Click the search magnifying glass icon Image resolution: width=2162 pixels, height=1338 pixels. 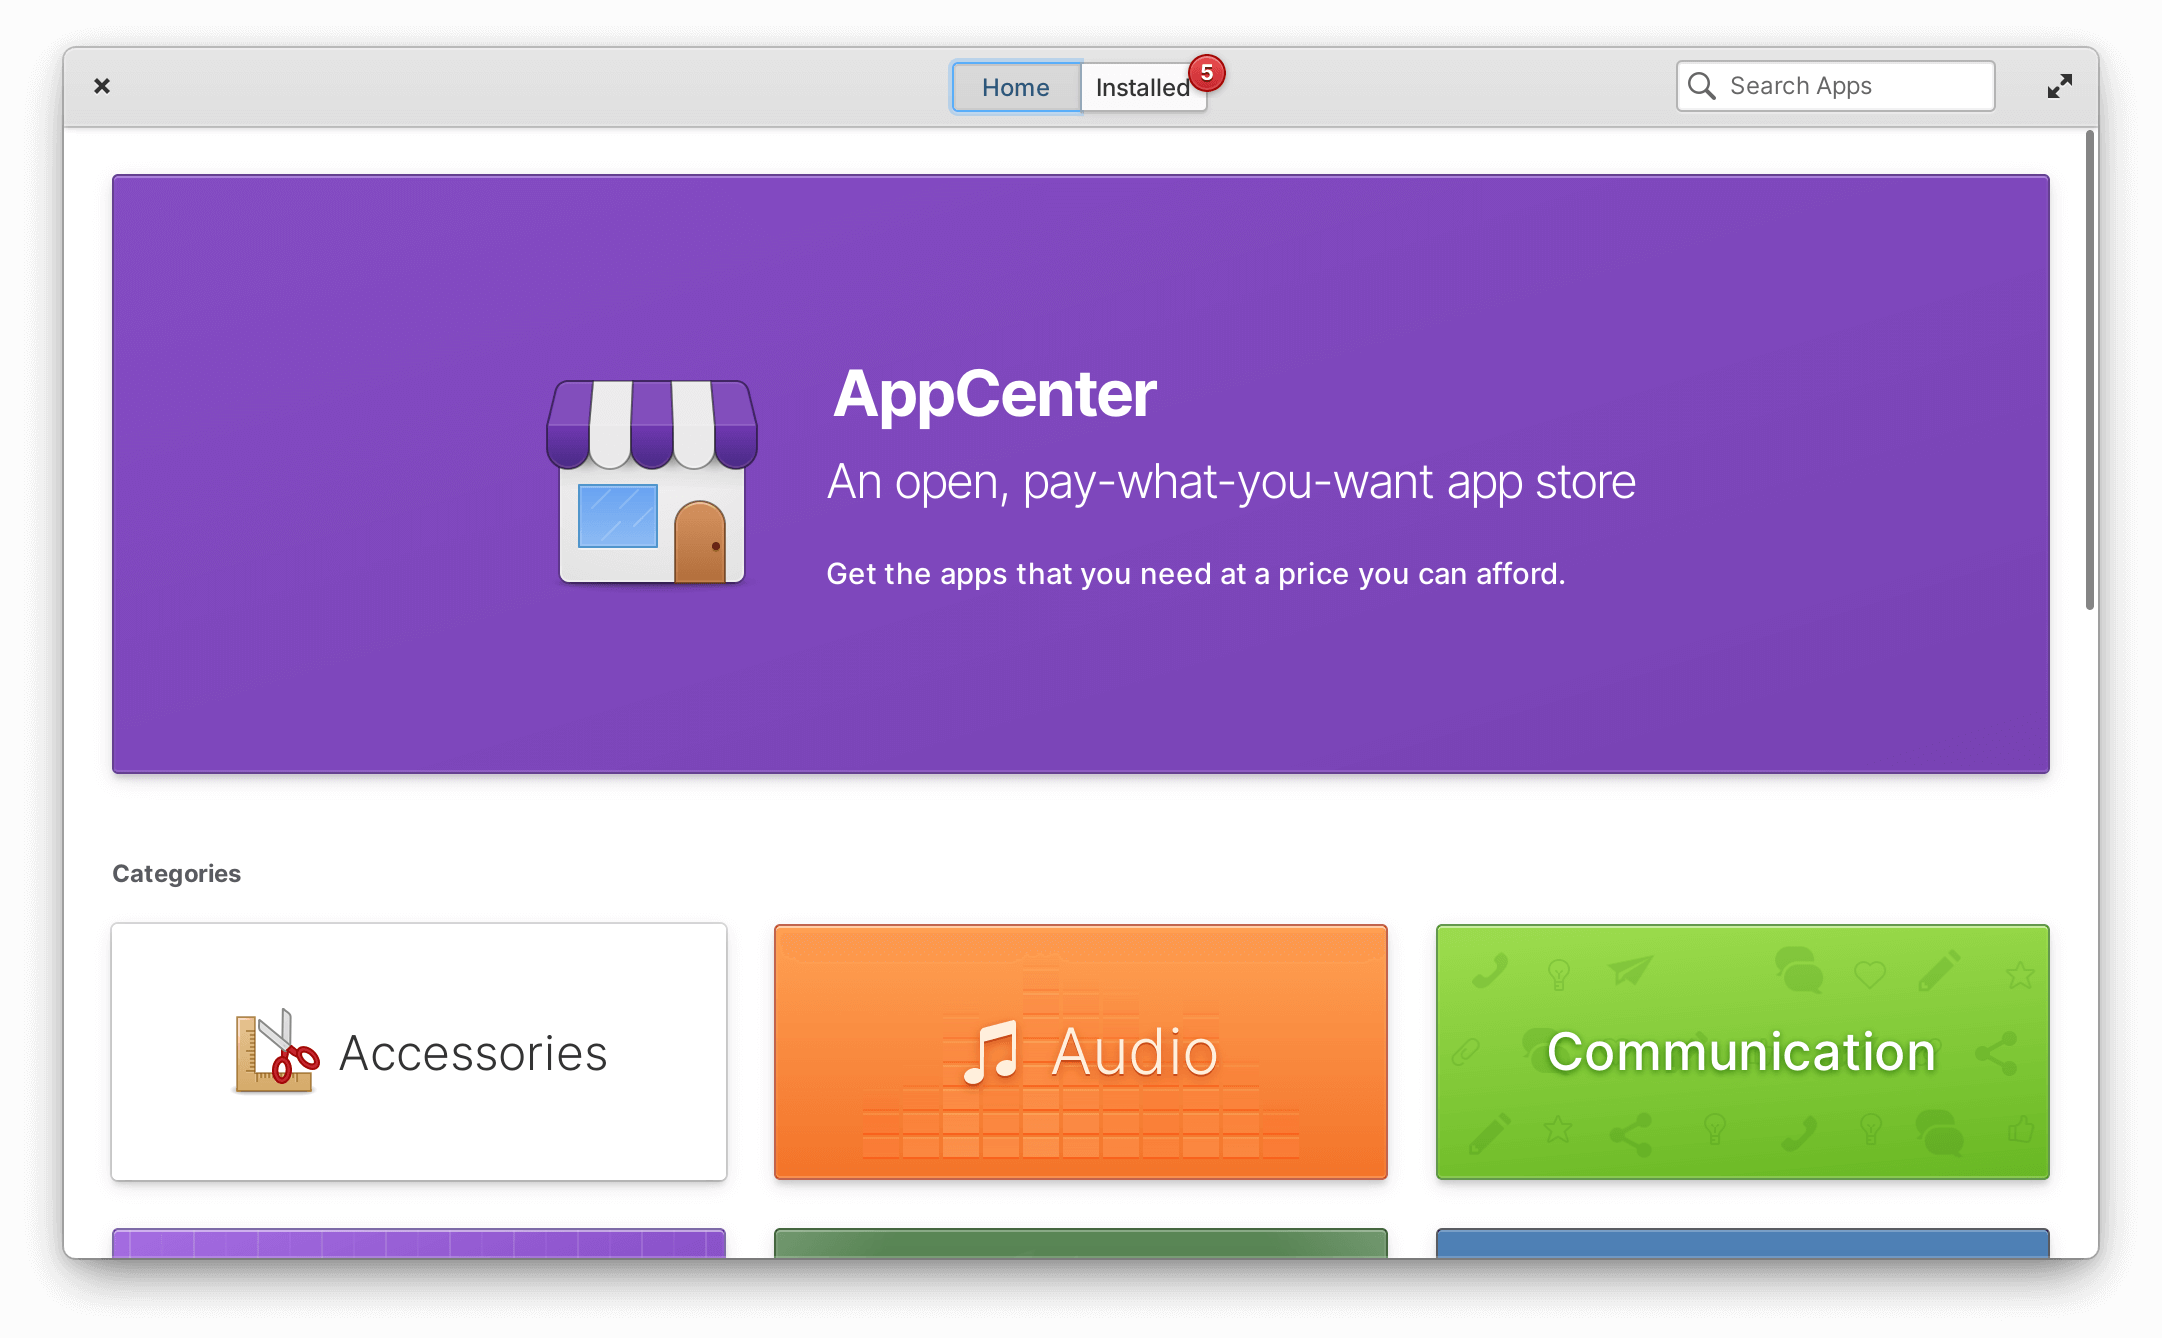(x=1702, y=85)
